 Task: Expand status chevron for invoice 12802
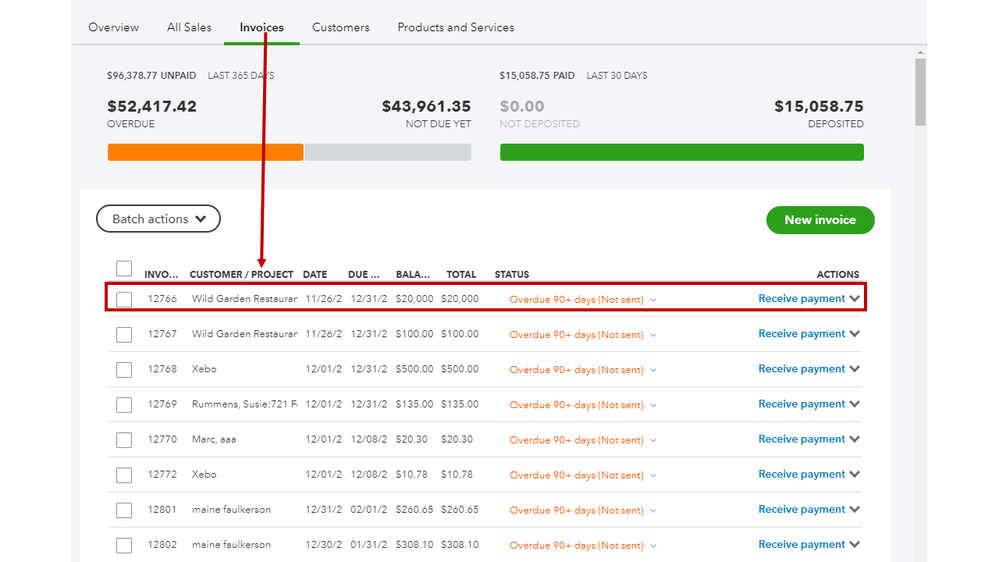coord(653,545)
